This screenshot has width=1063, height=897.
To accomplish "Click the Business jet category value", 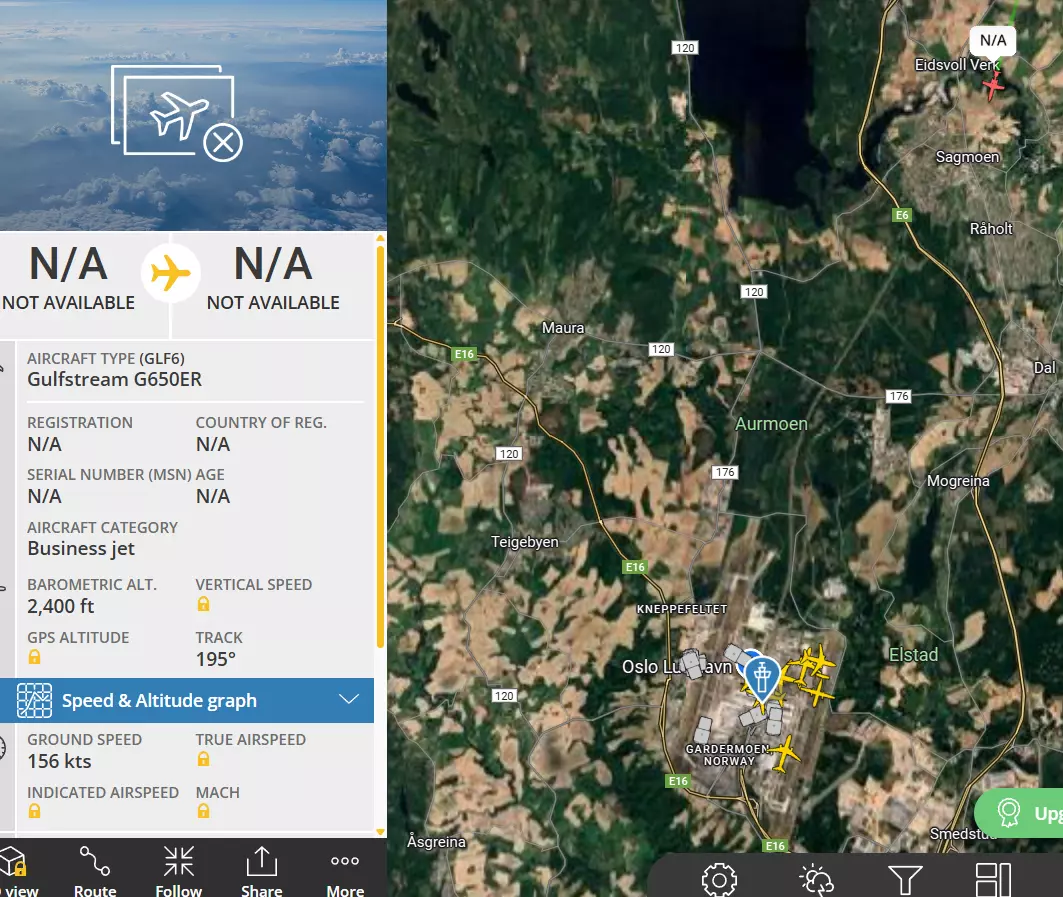I will [x=81, y=549].
